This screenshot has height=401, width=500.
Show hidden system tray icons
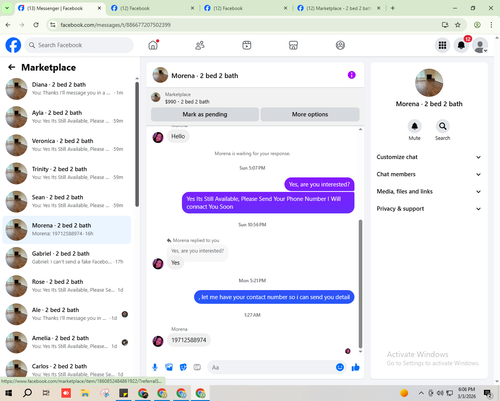[x=421, y=393]
